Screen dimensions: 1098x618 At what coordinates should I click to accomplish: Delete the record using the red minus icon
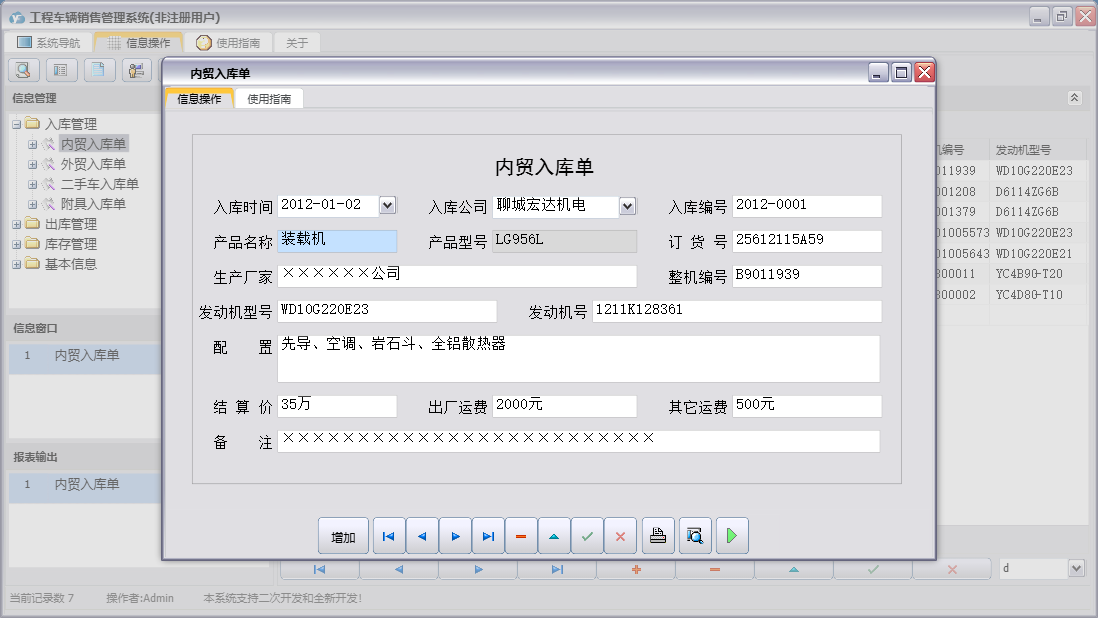(x=521, y=535)
